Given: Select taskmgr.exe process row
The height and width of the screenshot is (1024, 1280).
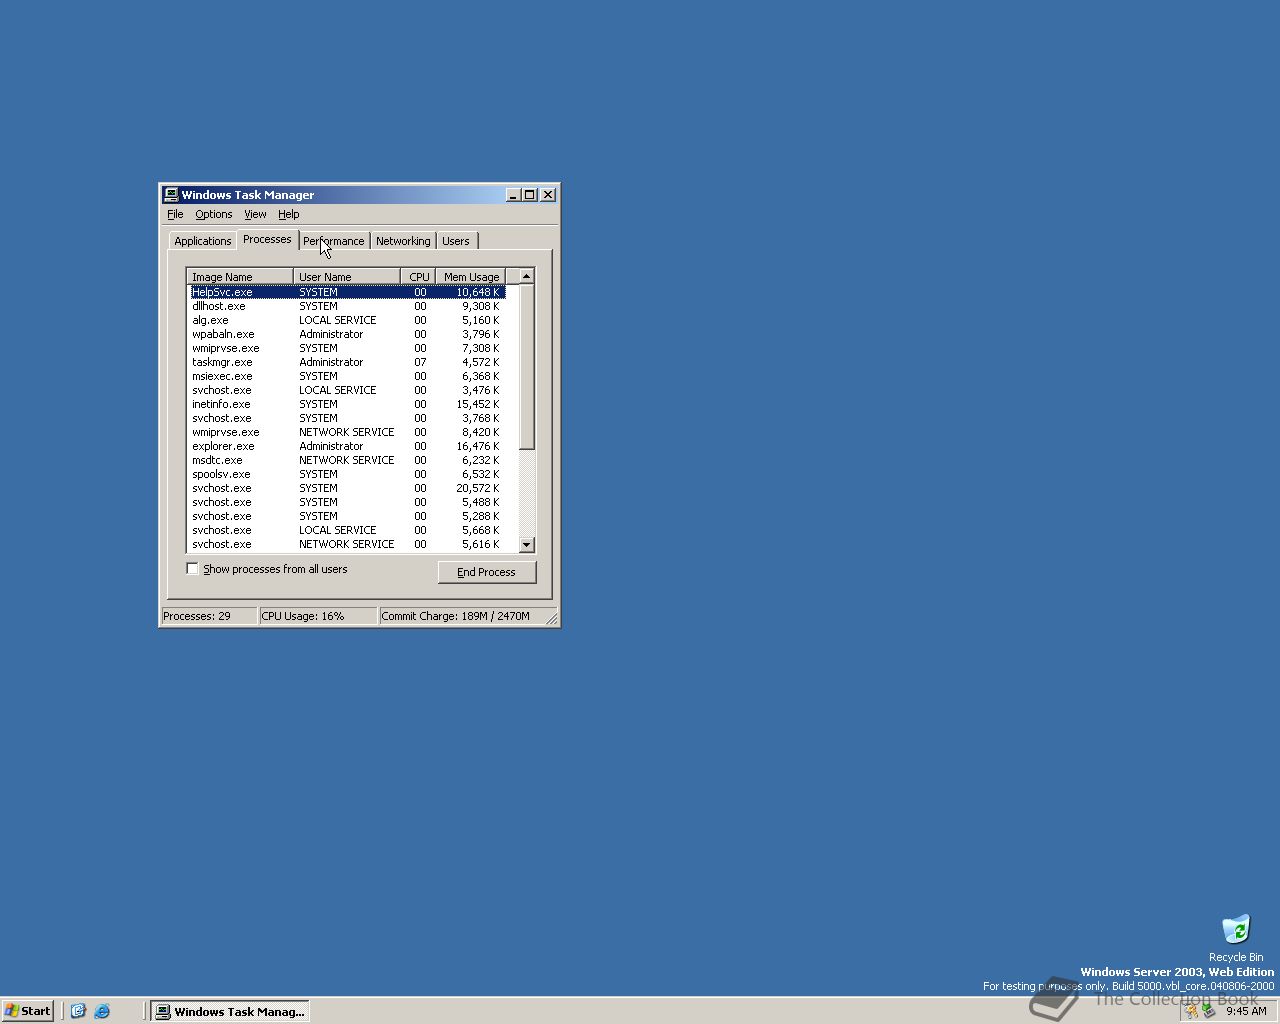Looking at the screenshot, I should pos(348,362).
